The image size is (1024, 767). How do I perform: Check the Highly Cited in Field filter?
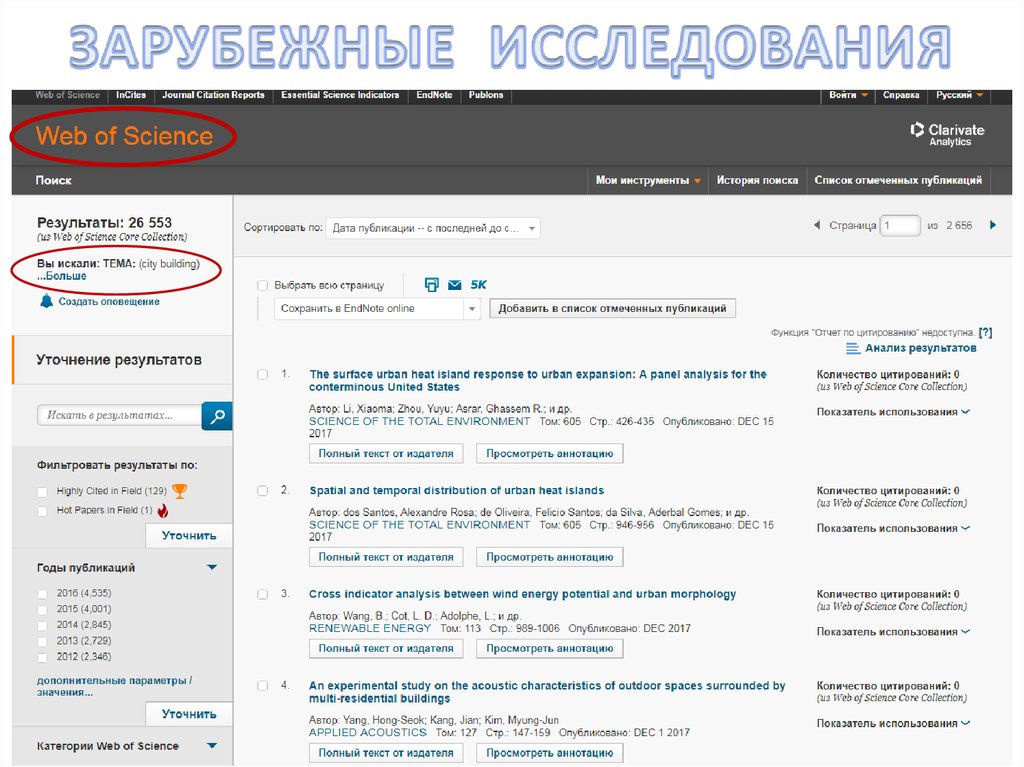pyautogui.click(x=42, y=491)
